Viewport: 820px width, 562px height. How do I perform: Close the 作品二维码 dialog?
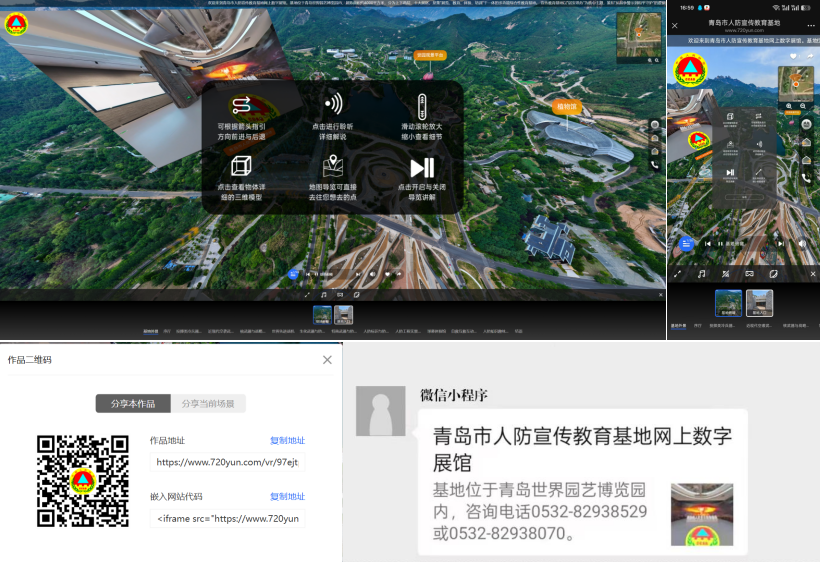[327, 360]
